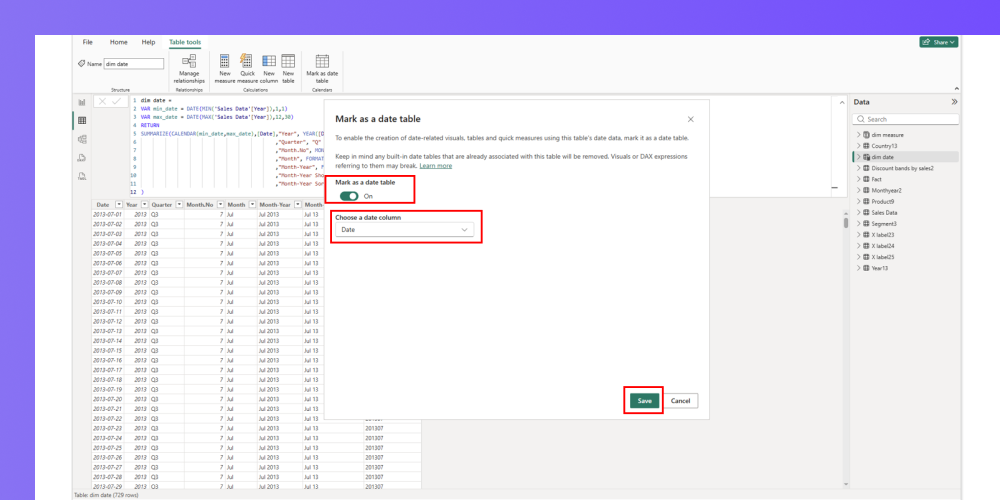Click the Quarter column header
This screenshot has height=500, width=1000.
161,205
